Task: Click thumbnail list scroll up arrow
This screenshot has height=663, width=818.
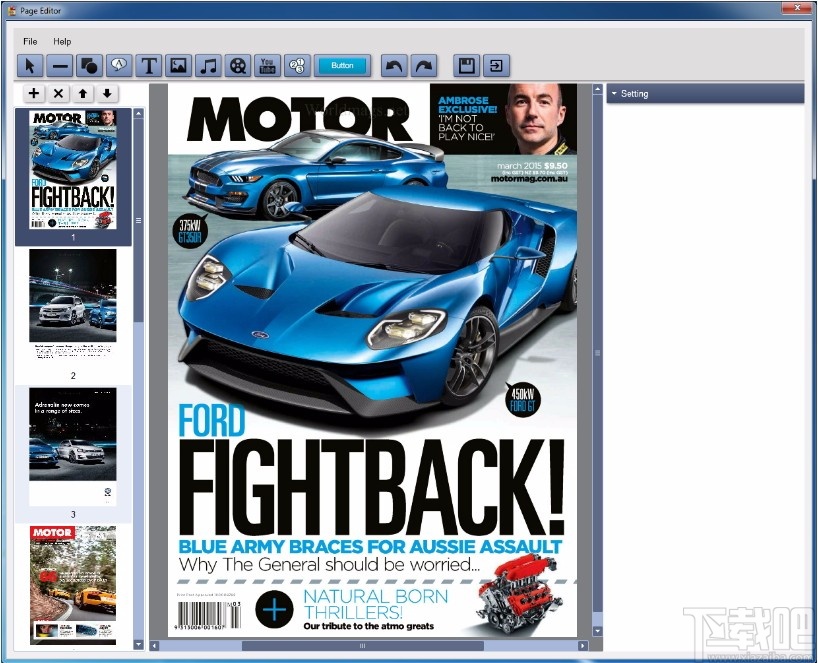Action: pos(138,113)
